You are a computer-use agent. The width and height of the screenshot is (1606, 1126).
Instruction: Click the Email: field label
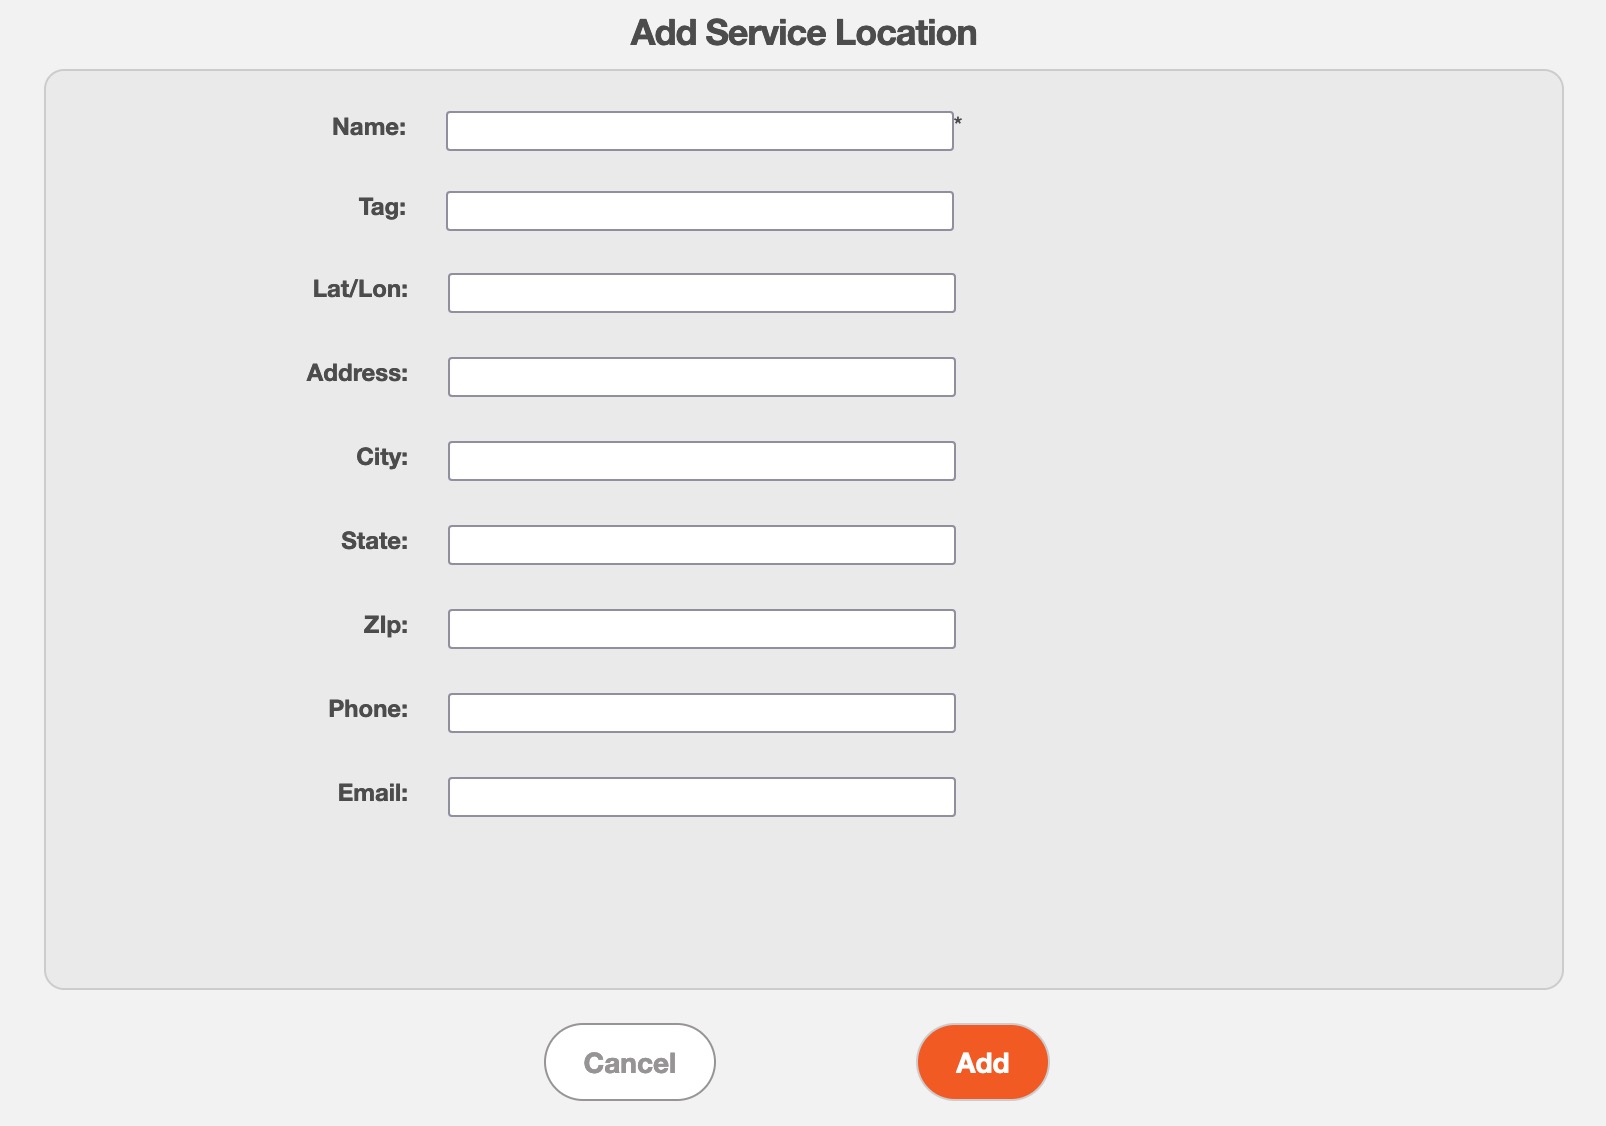pyautogui.click(x=373, y=793)
